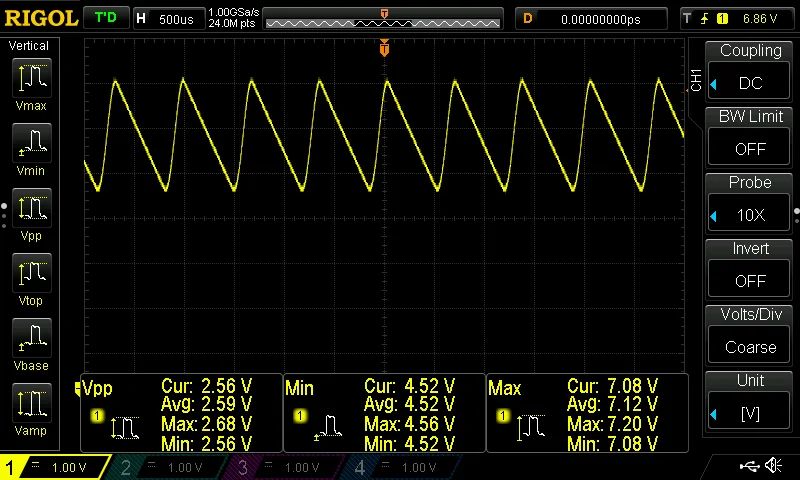
Task: Select the Vpp measurement icon in sidebar
Action: [x=32, y=208]
